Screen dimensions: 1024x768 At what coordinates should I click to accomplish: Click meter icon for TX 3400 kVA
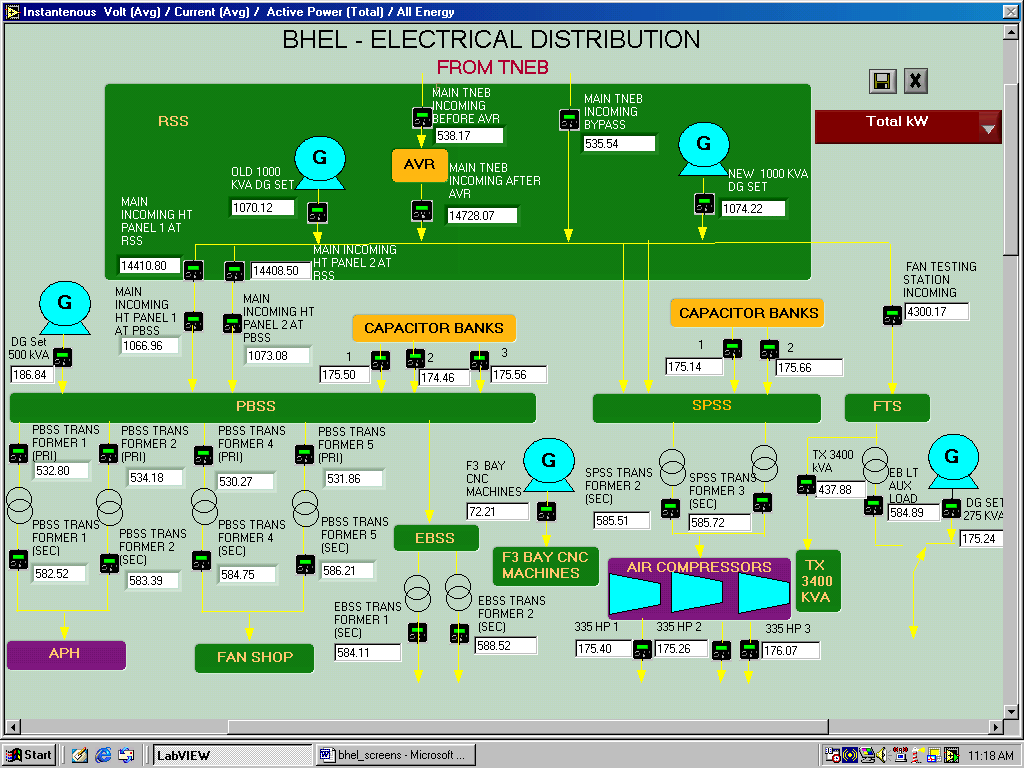click(807, 485)
